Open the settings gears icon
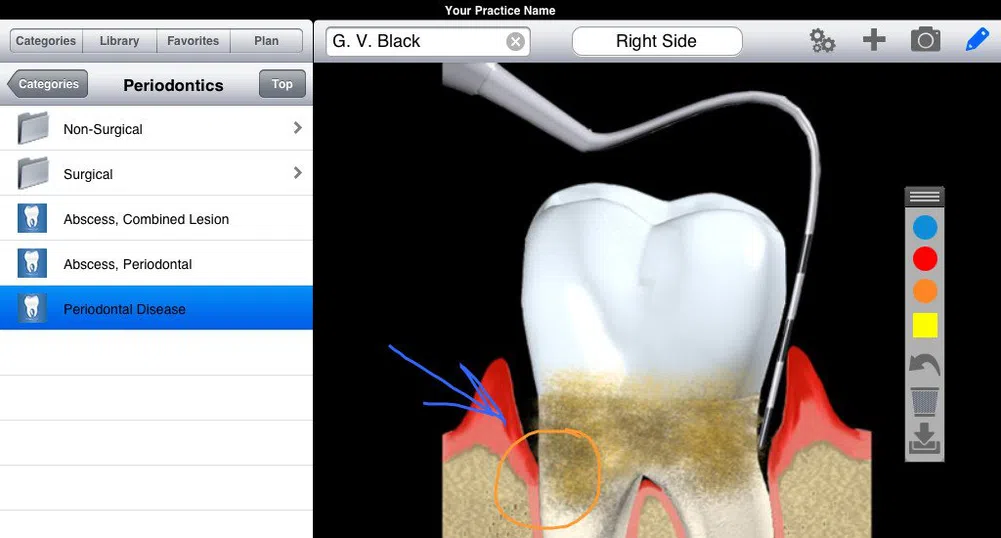Screen dimensions: 1001x538 click(822, 41)
